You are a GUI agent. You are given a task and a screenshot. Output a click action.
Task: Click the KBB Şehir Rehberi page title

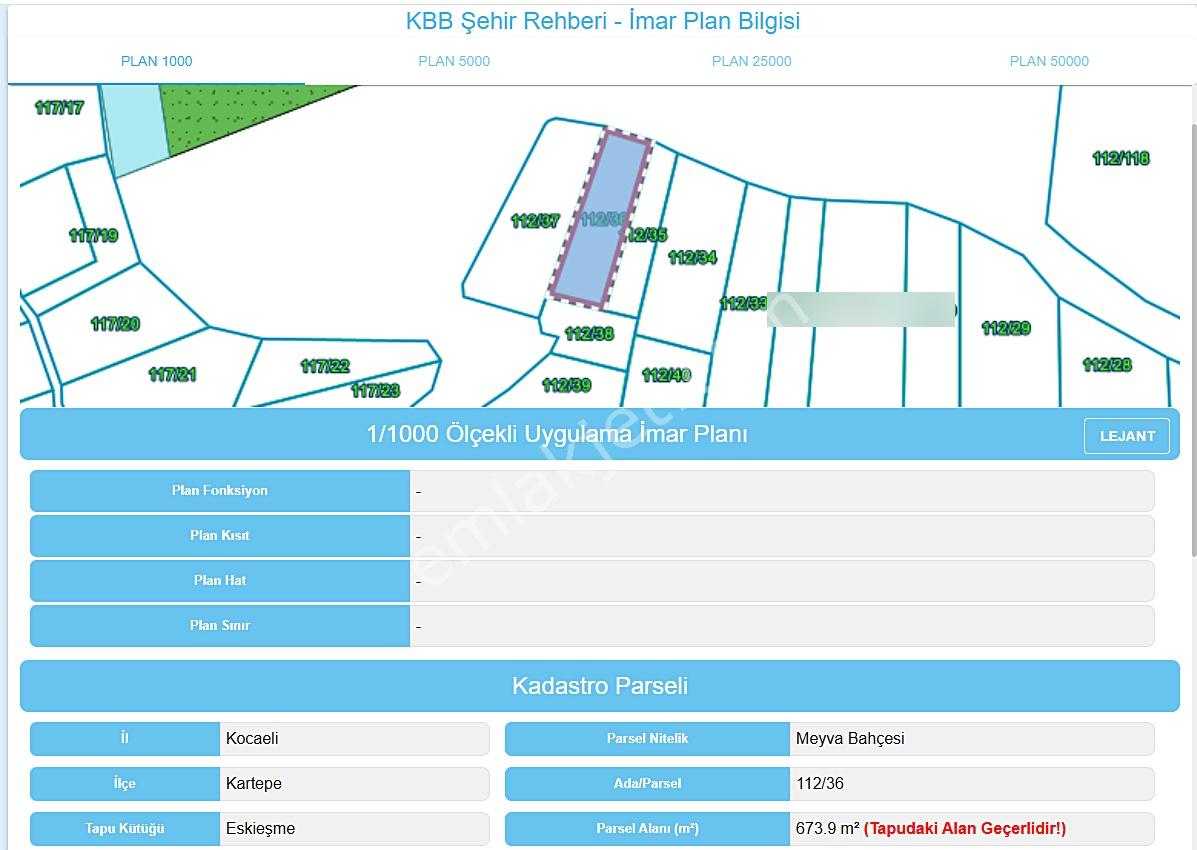603,21
